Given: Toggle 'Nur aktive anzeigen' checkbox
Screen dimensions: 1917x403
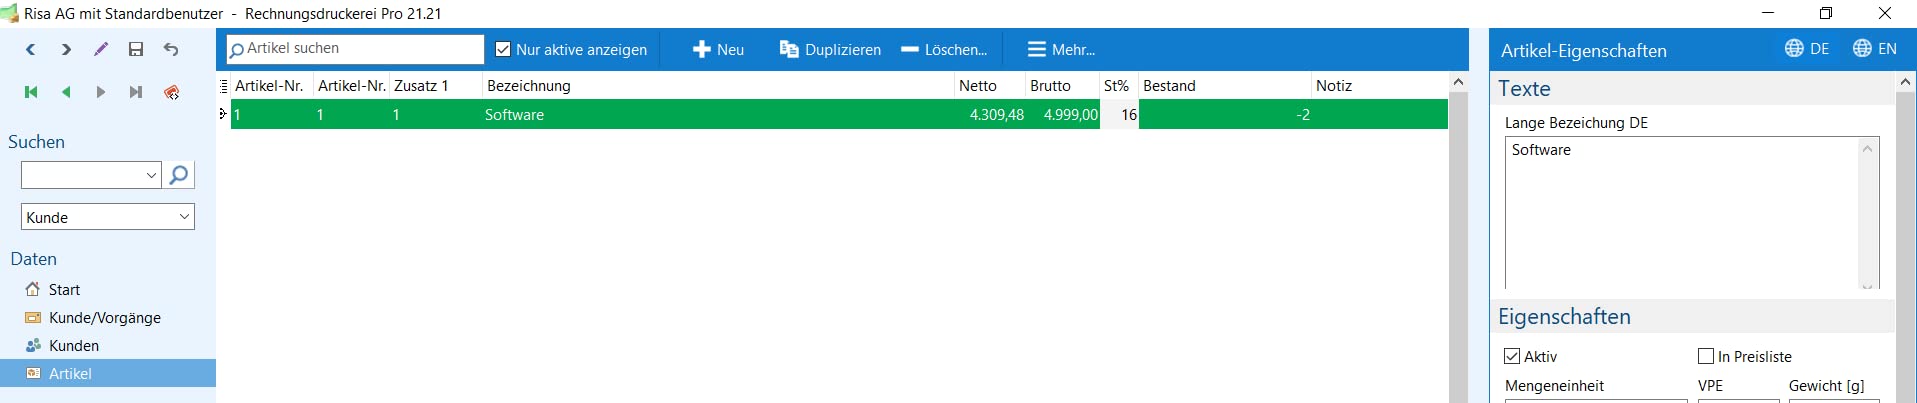Looking at the screenshot, I should [503, 49].
